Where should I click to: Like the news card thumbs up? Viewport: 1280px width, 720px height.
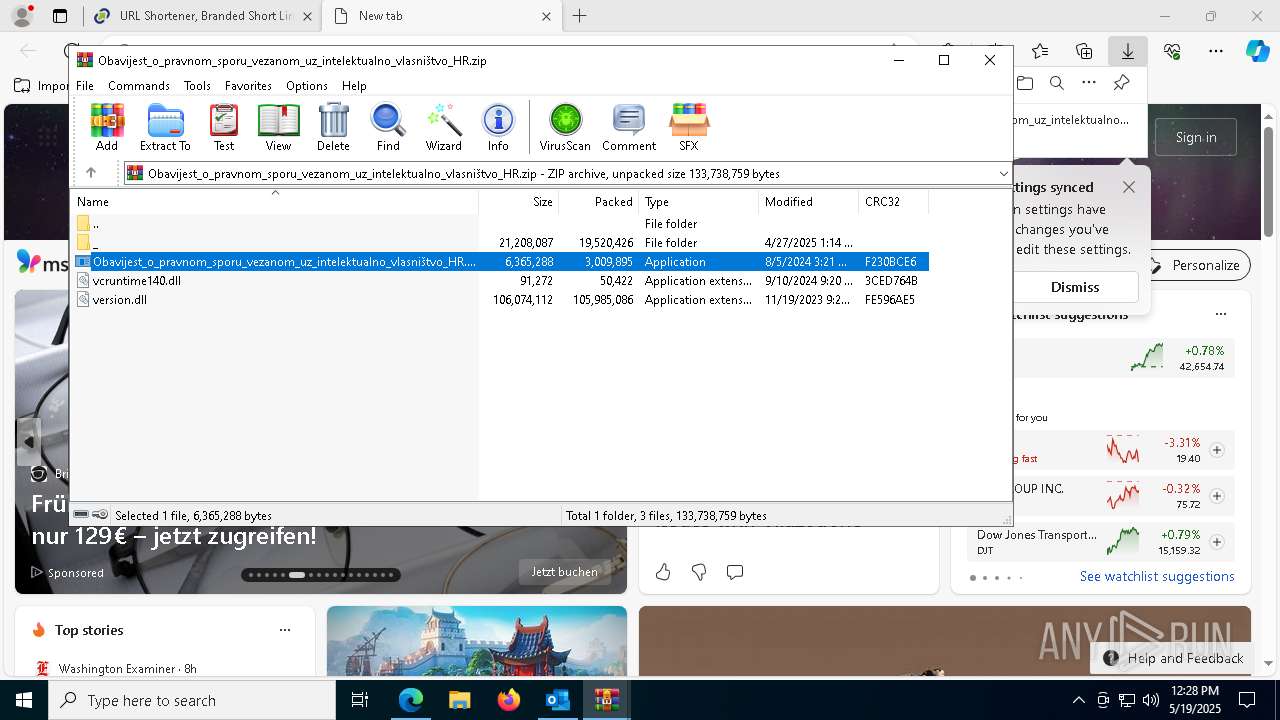(663, 572)
